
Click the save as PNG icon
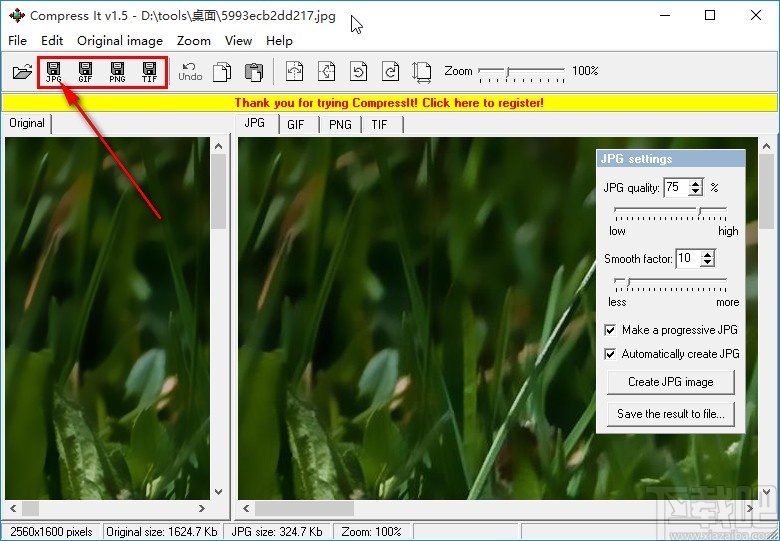(x=117, y=72)
